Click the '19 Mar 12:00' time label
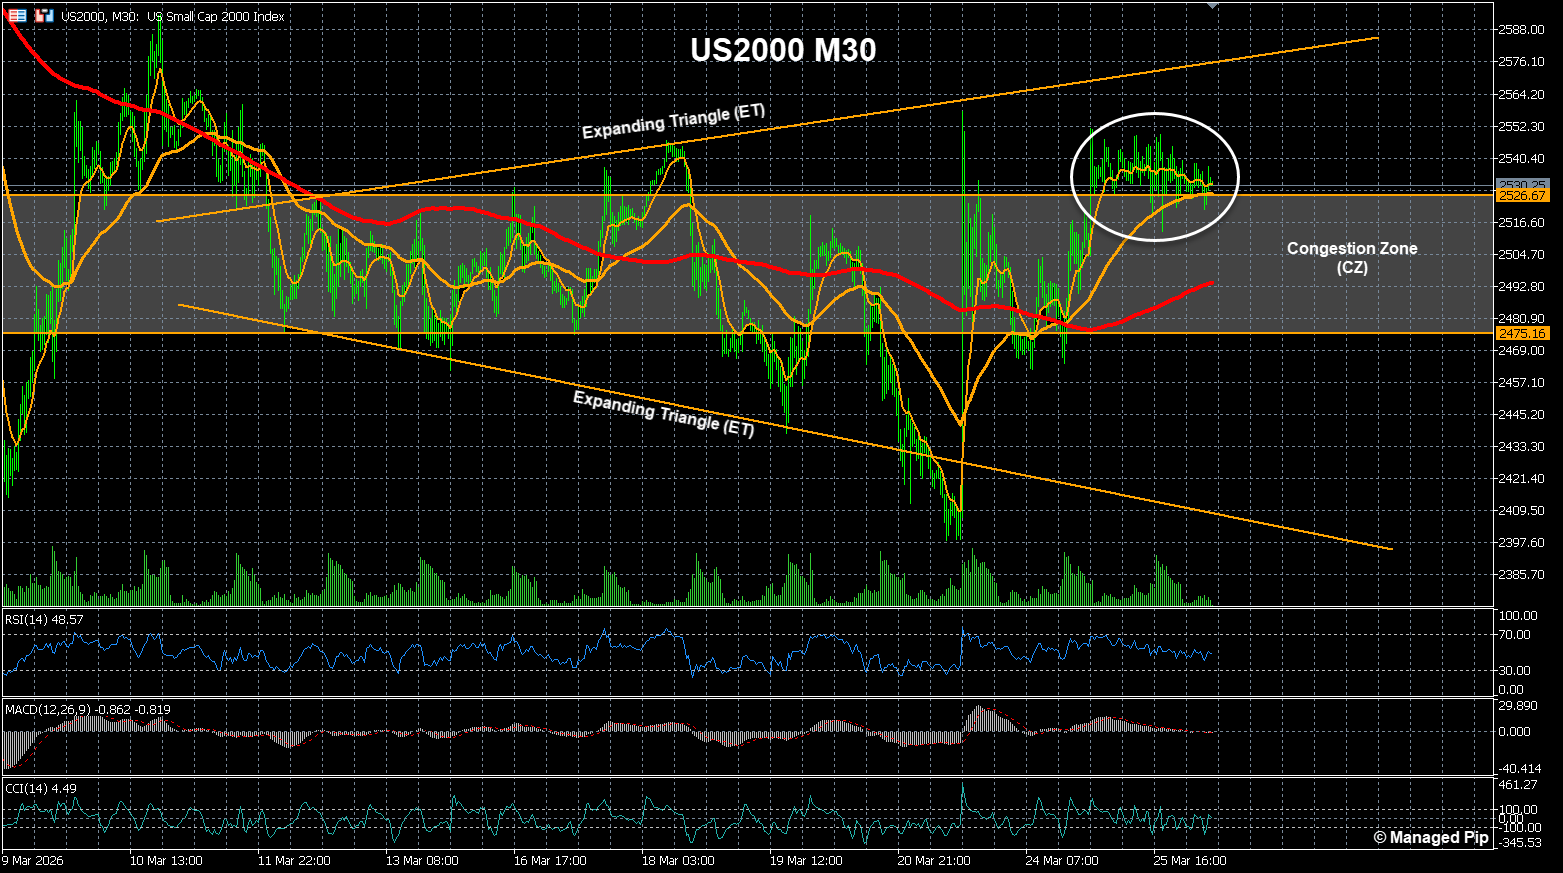Viewport: 1563px width, 873px height. point(806,861)
